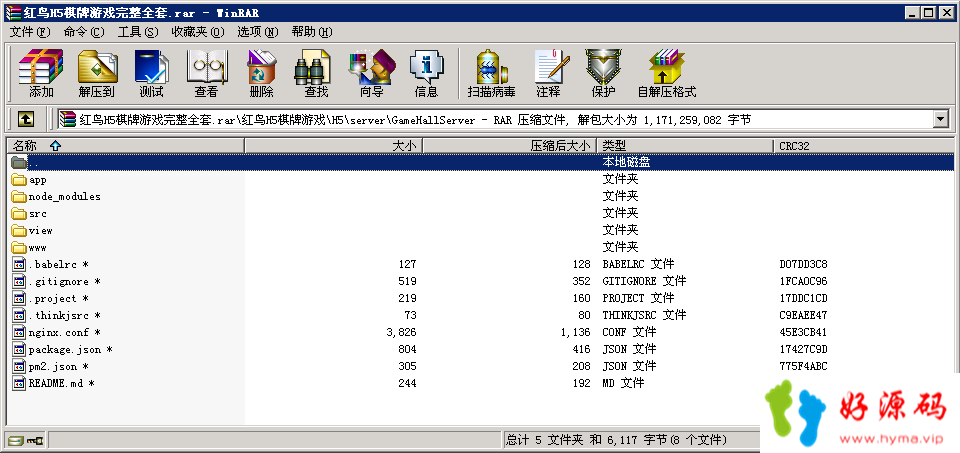Screen dimensions: 960x453
Task: Select the node_modules folder icon
Action: (x=19, y=197)
